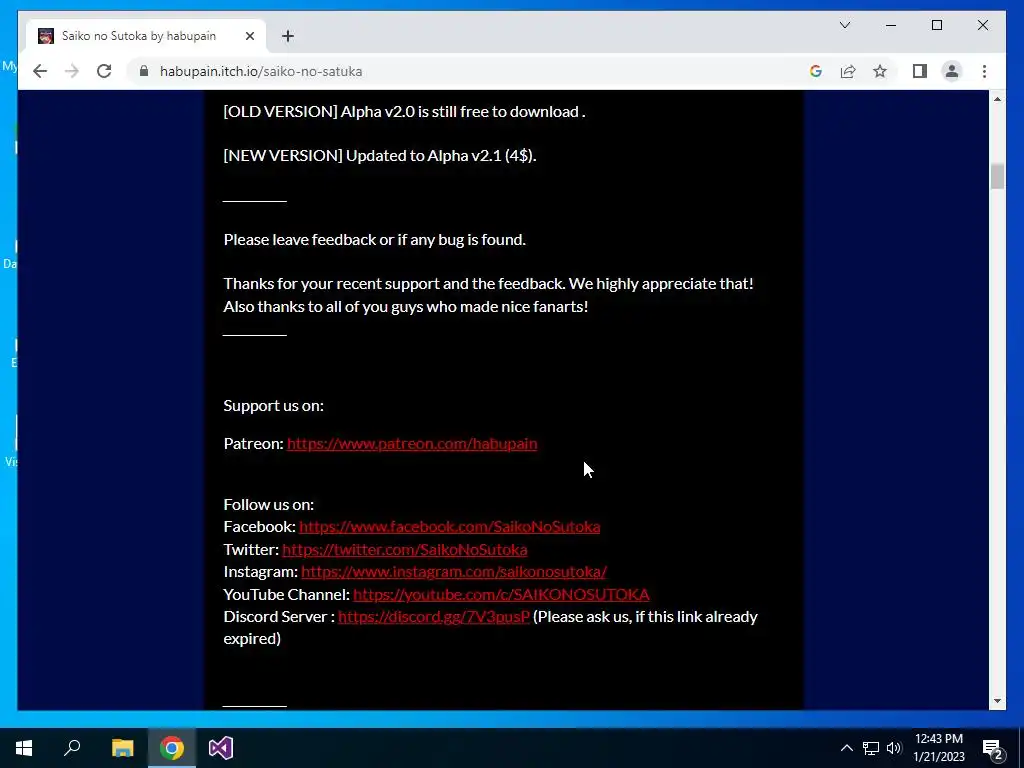This screenshot has width=1024, height=768.
Task: Click the page scrollbar thumb
Action: (x=997, y=176)
